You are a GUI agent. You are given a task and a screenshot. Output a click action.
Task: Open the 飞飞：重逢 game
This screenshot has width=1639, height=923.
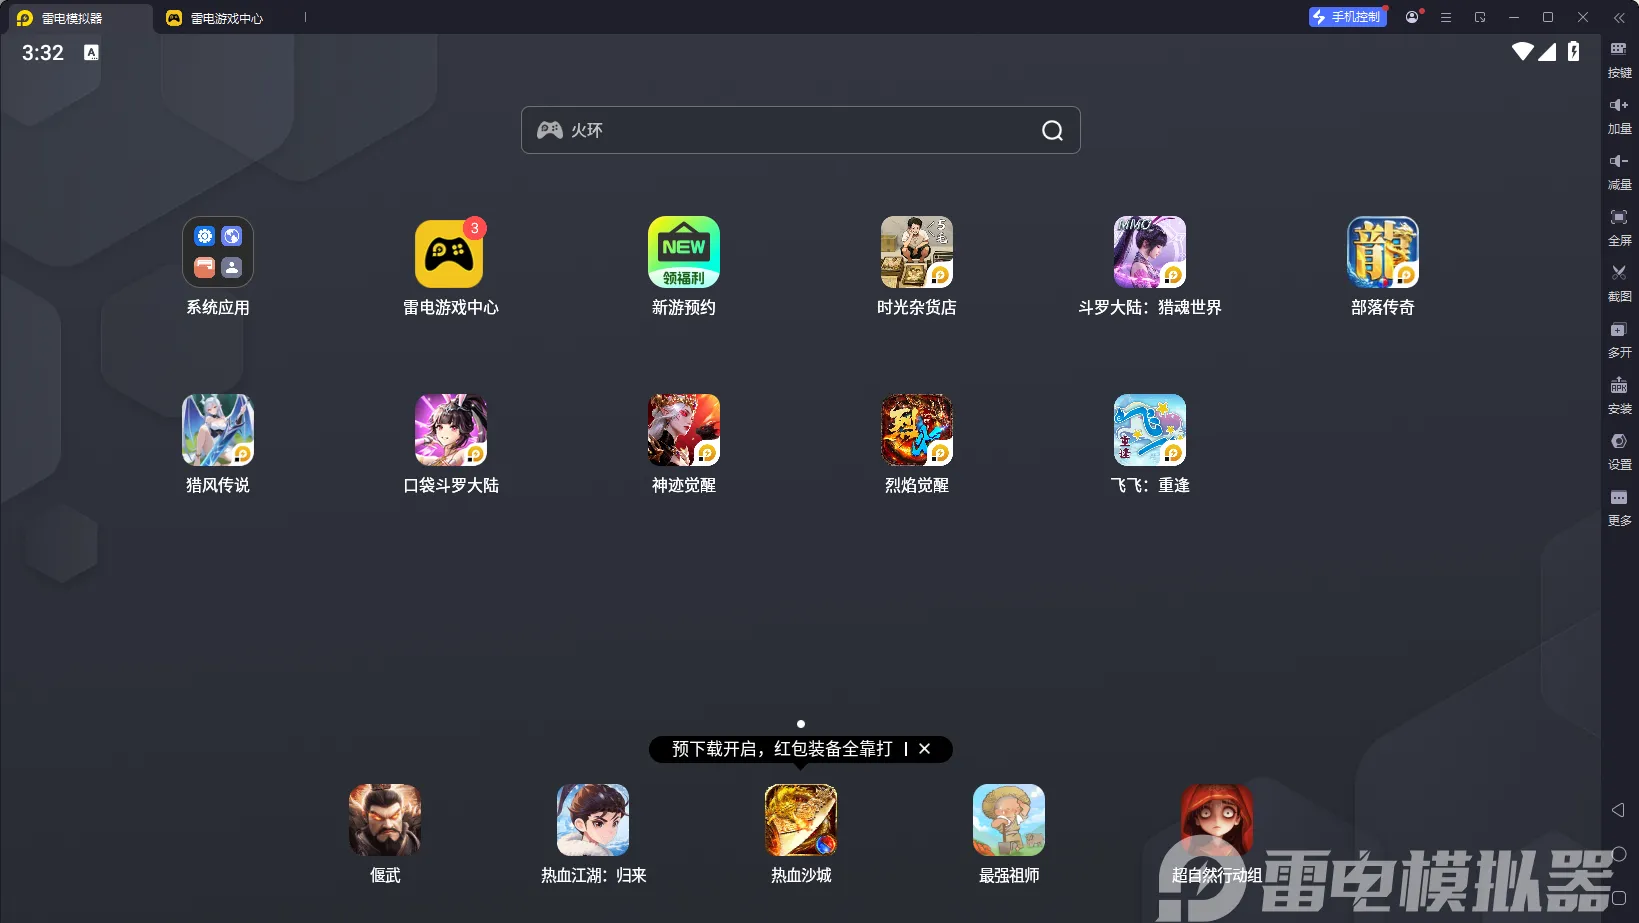(1150, 430)
